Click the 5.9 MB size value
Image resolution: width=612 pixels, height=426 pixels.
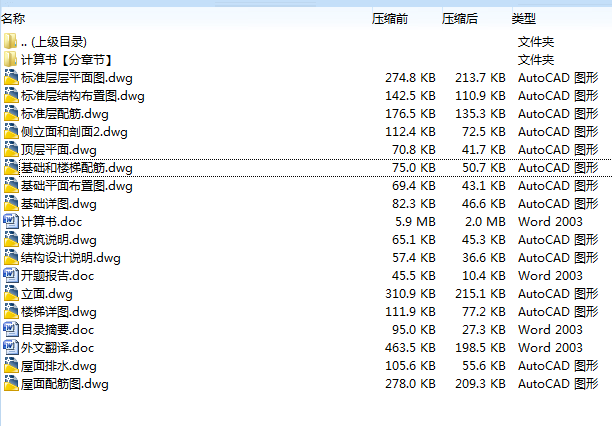(x=415, y=221)
